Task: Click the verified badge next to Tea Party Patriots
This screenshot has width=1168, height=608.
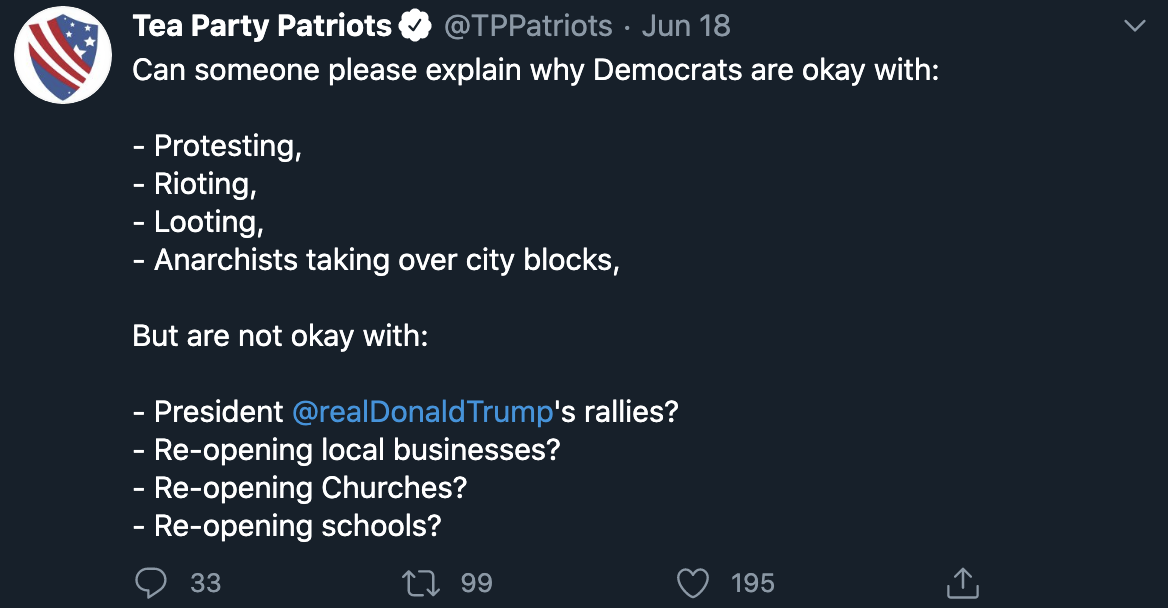Action: 415,26
